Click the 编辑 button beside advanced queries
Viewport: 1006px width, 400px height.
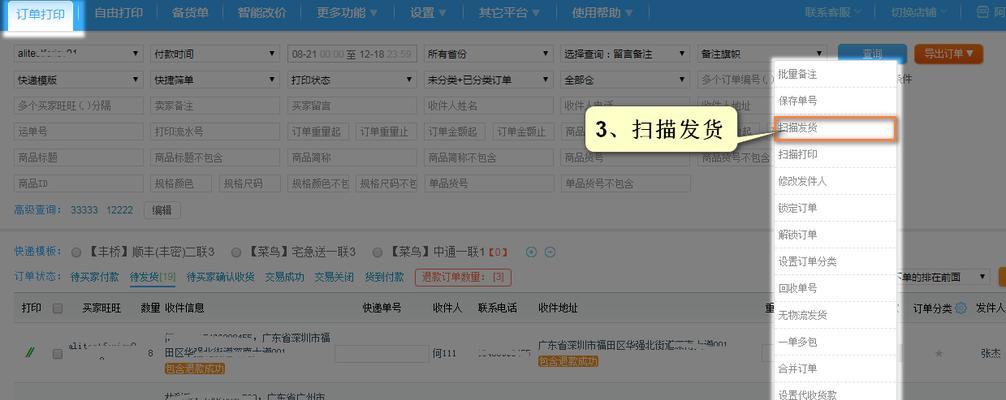coord(162,210)
